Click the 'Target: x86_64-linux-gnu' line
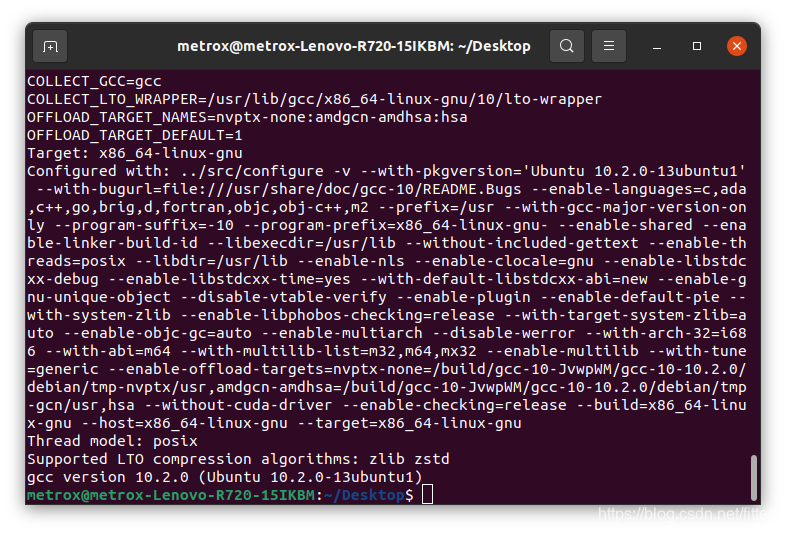 tap(135, 153)
